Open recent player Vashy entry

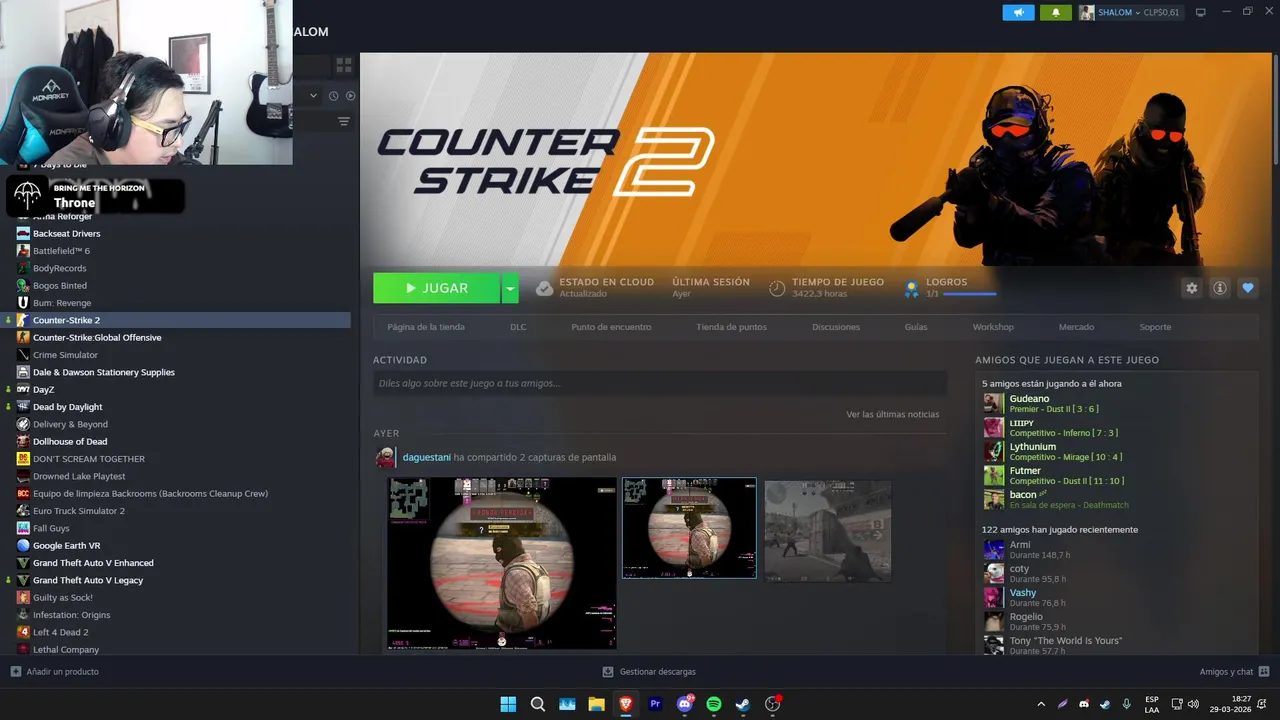(x=1026, y=598)
